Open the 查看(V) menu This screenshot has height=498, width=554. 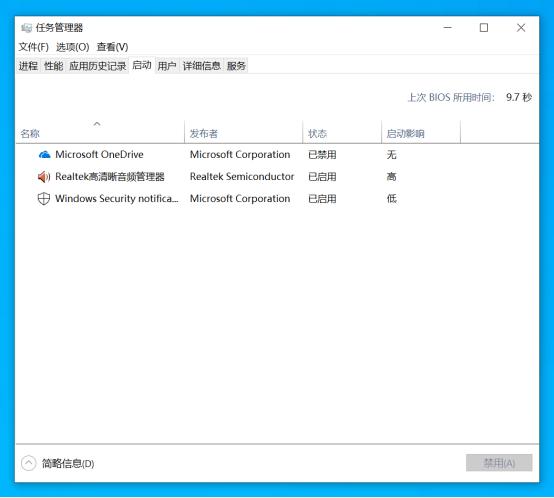pos(112,47)
